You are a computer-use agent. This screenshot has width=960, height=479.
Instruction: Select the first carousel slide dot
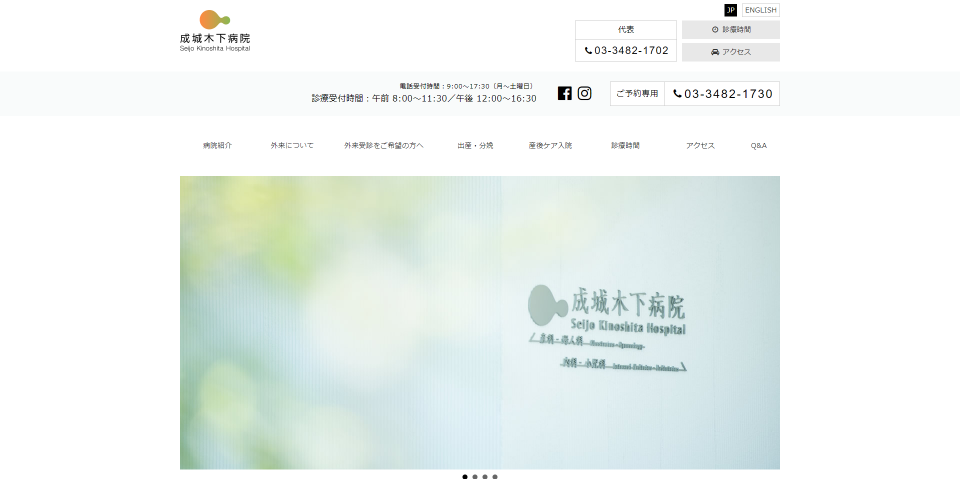click(x=465, y=477)
